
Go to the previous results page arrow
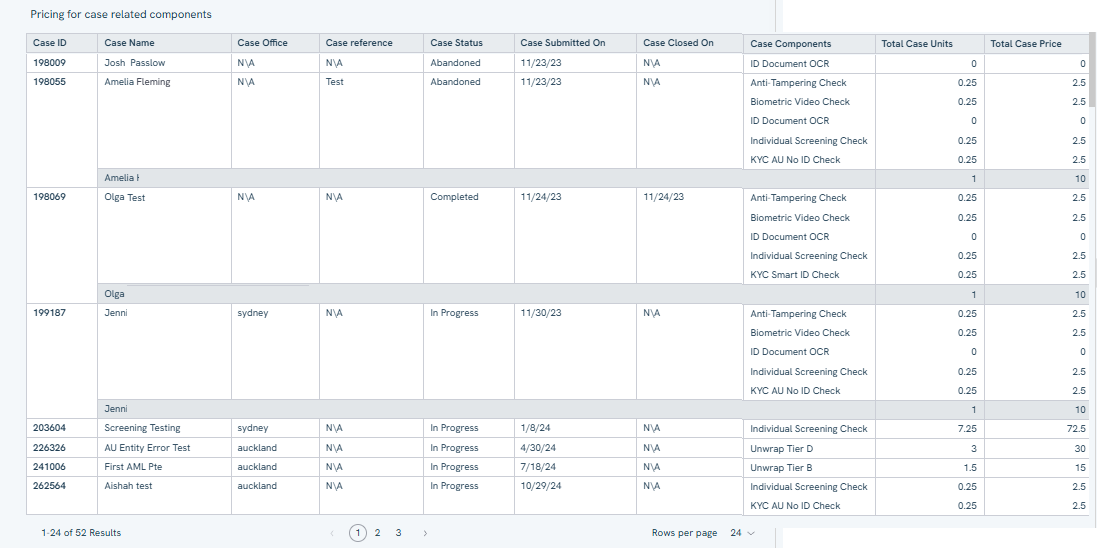(x=333, y=533)
